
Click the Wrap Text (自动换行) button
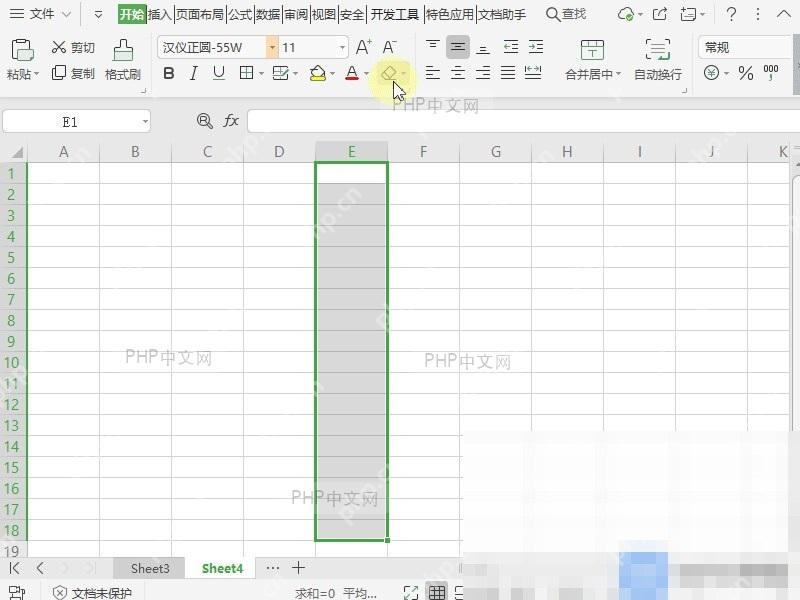coord(658,60)
